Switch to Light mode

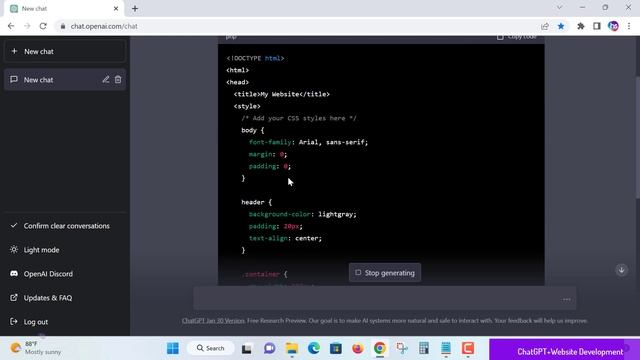pos(65,250)
